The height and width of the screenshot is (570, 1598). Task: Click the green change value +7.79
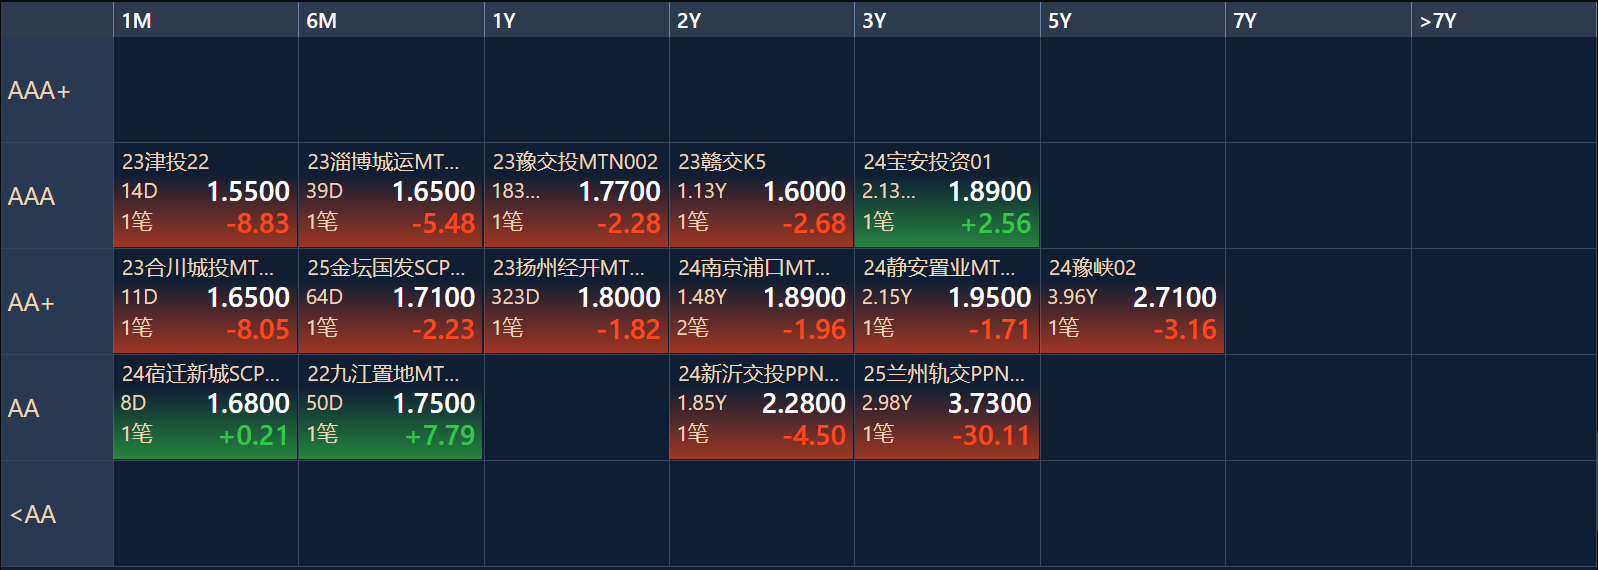pos(440,436)
